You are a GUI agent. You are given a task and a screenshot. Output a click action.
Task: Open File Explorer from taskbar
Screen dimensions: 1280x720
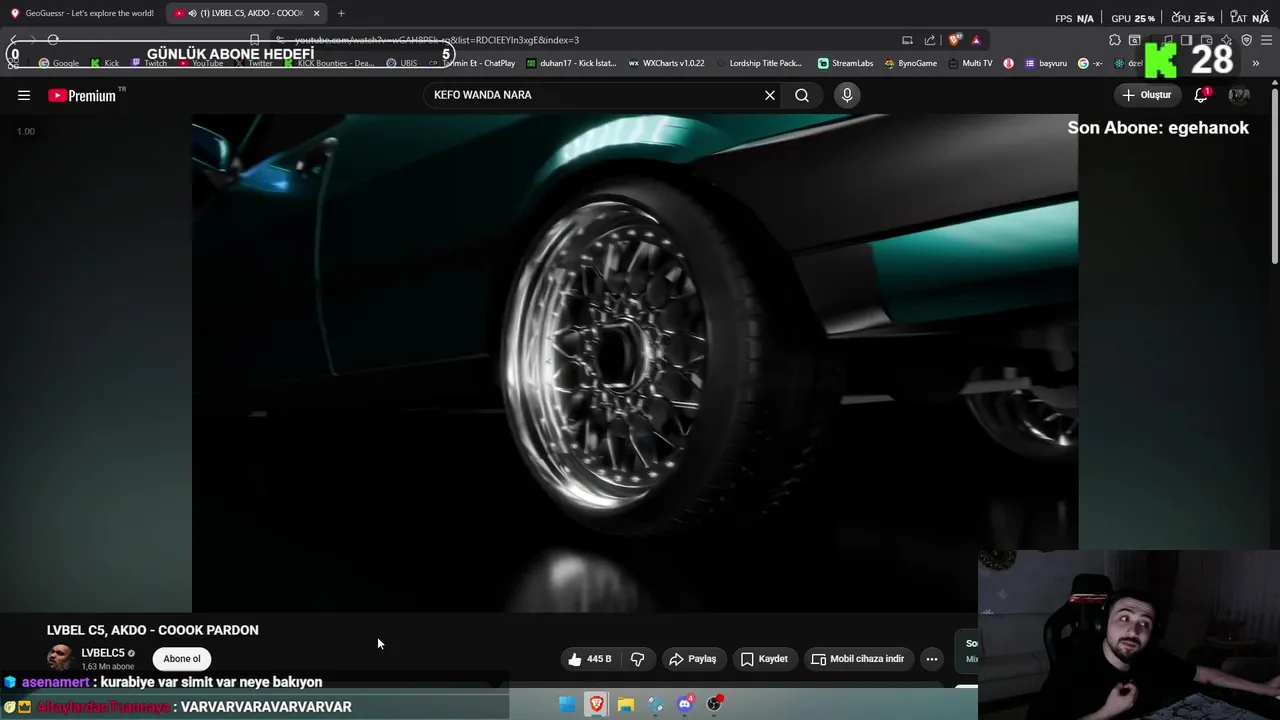626,704
